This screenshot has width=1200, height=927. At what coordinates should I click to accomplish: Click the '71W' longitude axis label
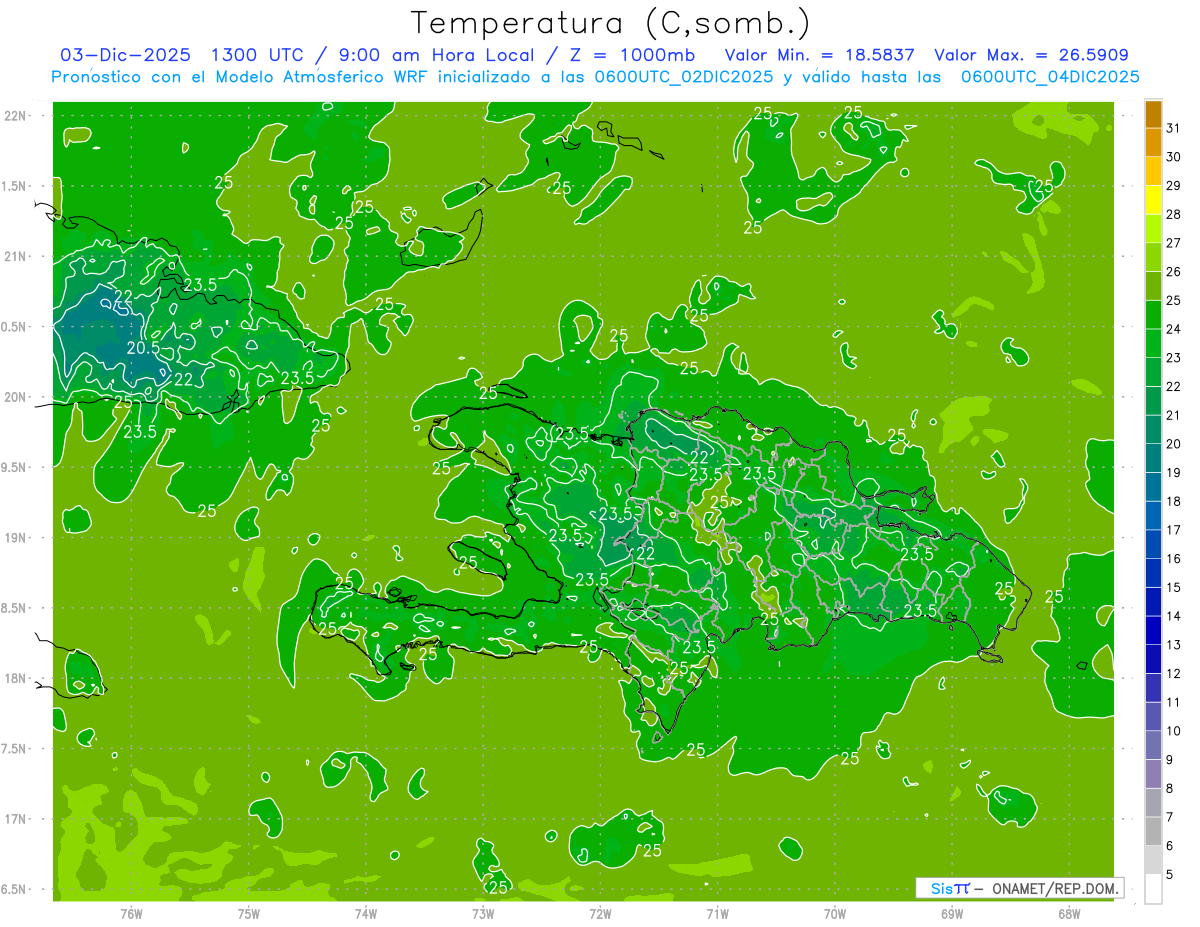pos(717,913)
